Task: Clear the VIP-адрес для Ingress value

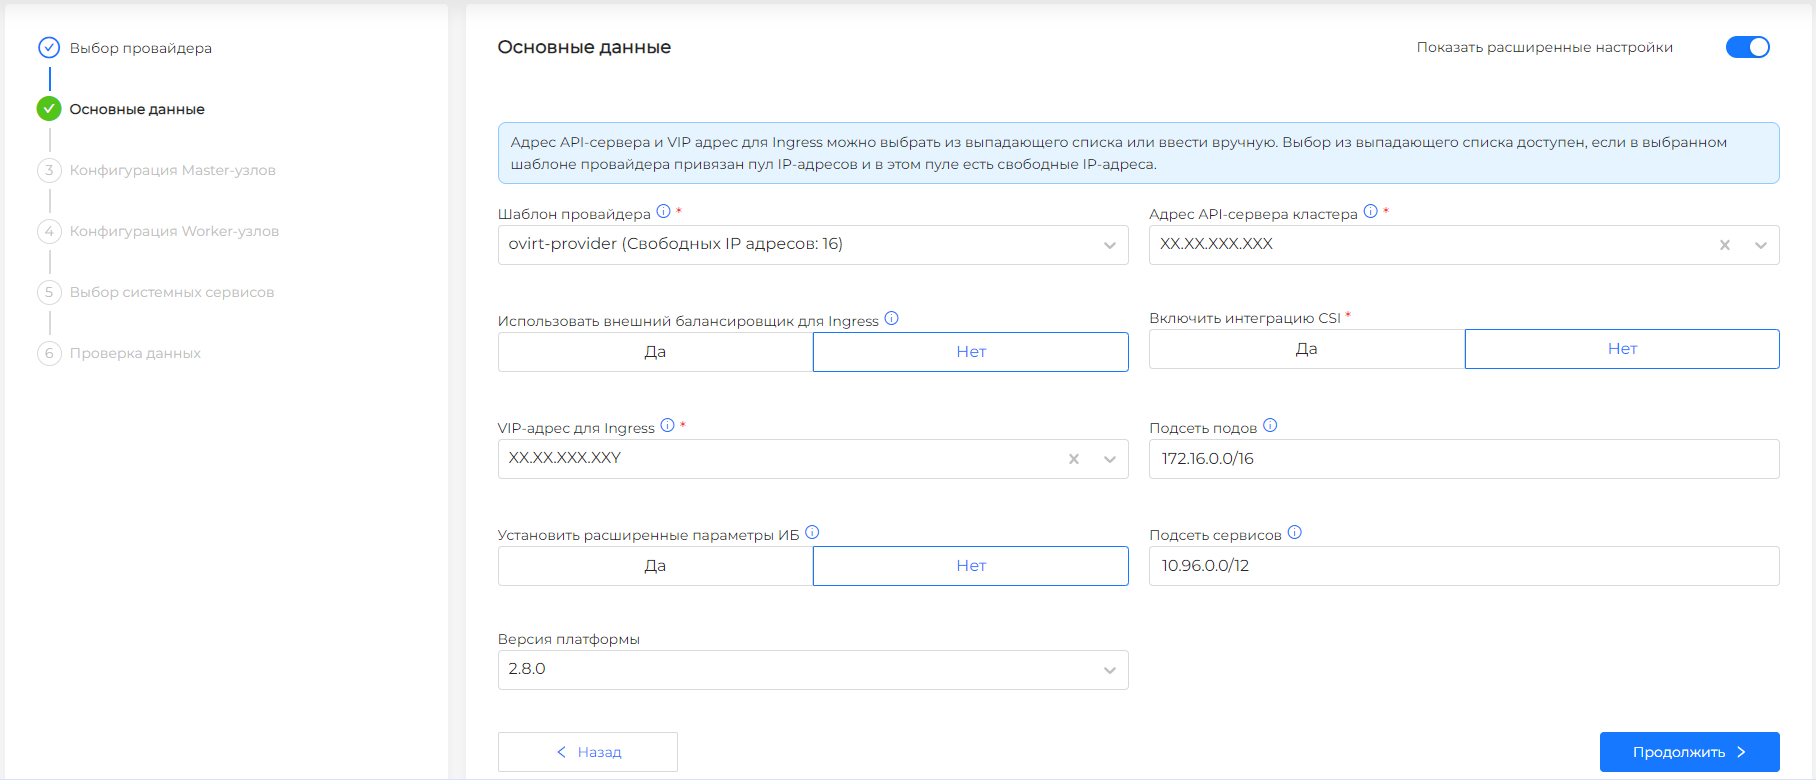Action: (x=1073, y=459)
